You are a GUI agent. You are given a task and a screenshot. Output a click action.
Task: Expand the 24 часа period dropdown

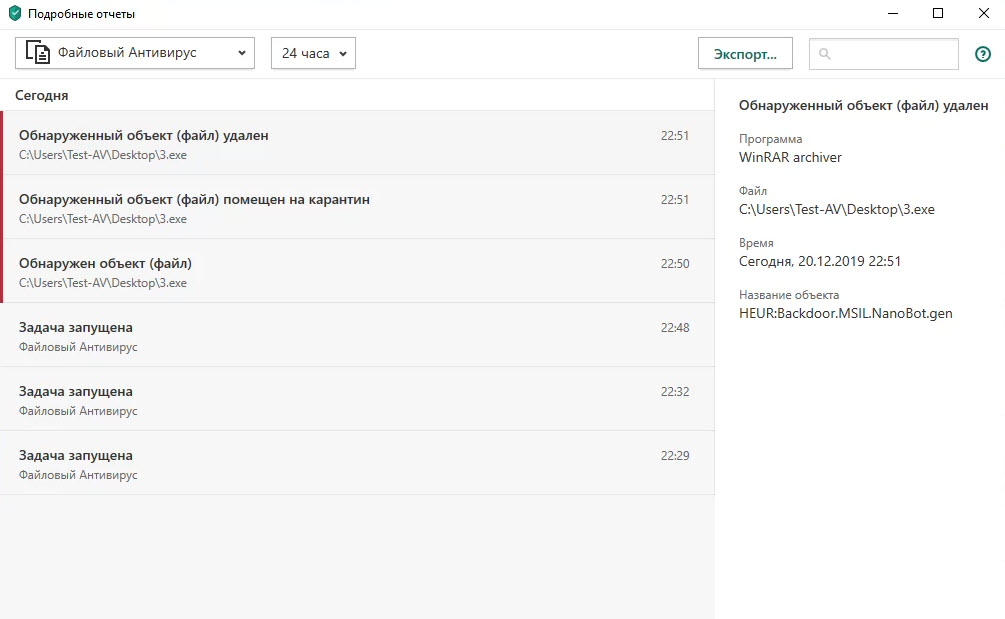313,53
